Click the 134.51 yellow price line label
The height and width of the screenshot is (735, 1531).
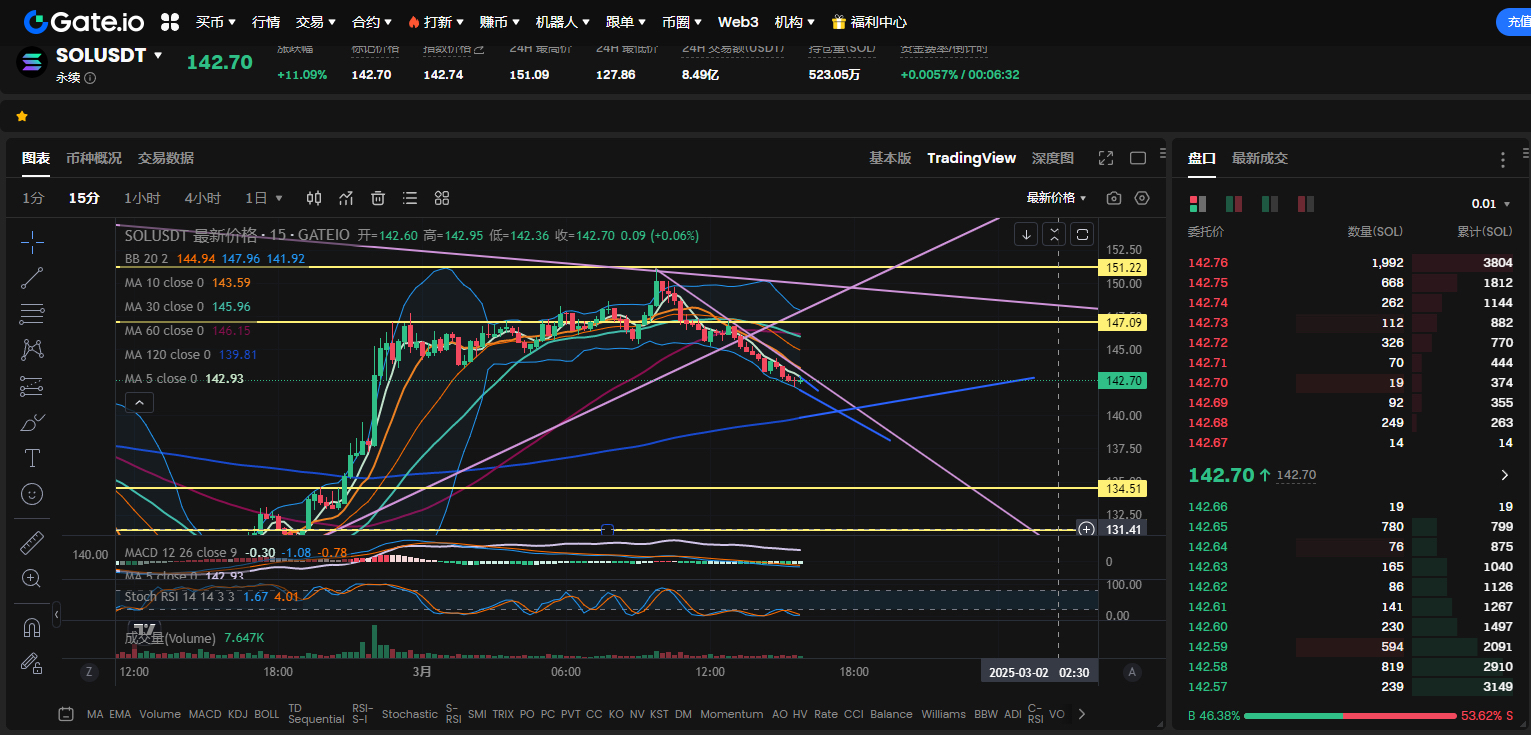pos(1122,488)
